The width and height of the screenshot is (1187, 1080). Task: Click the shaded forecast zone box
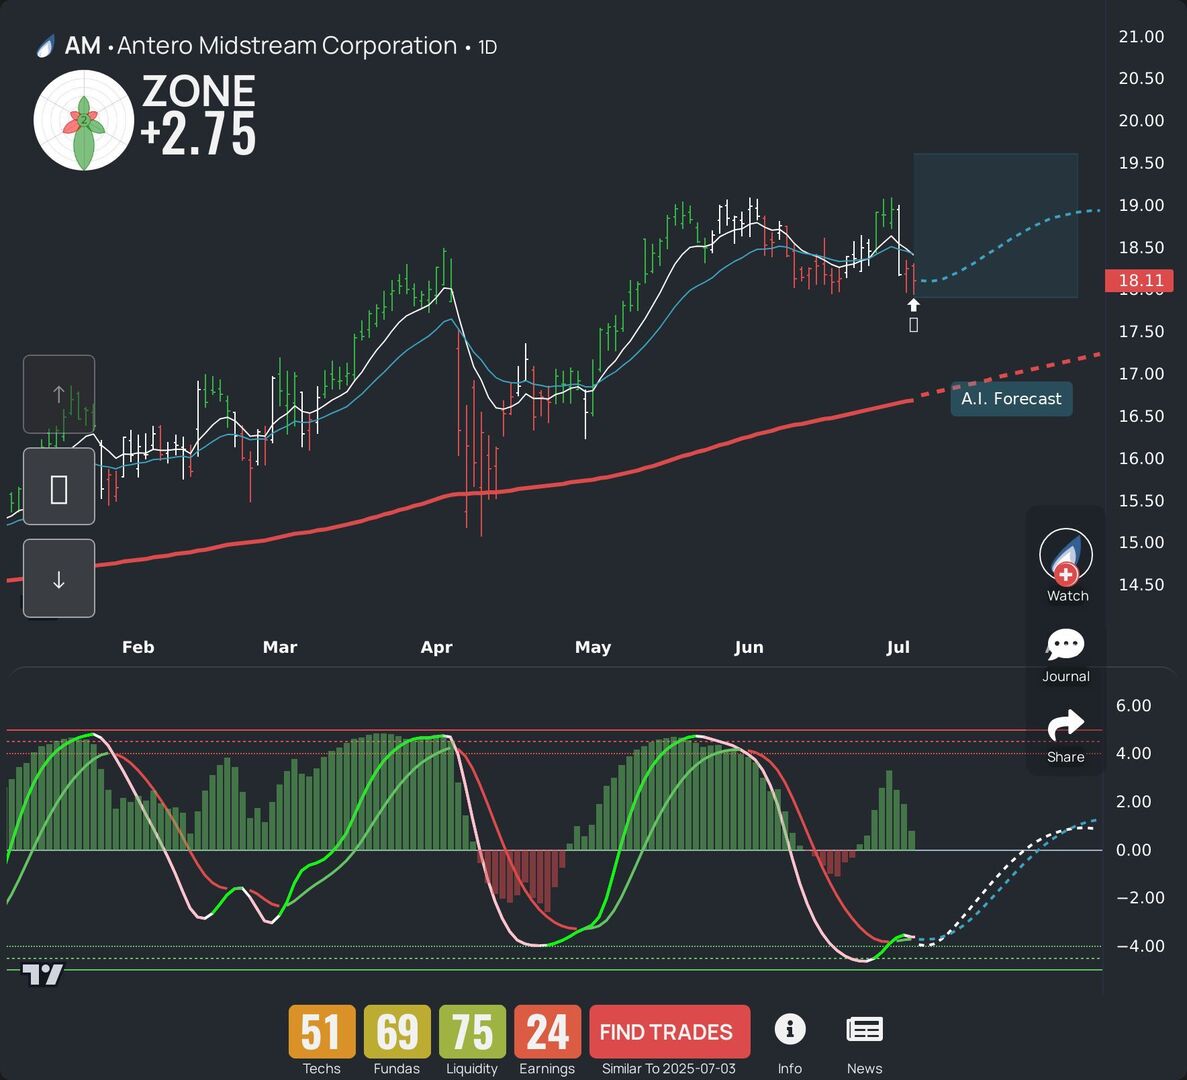(995, 226)
